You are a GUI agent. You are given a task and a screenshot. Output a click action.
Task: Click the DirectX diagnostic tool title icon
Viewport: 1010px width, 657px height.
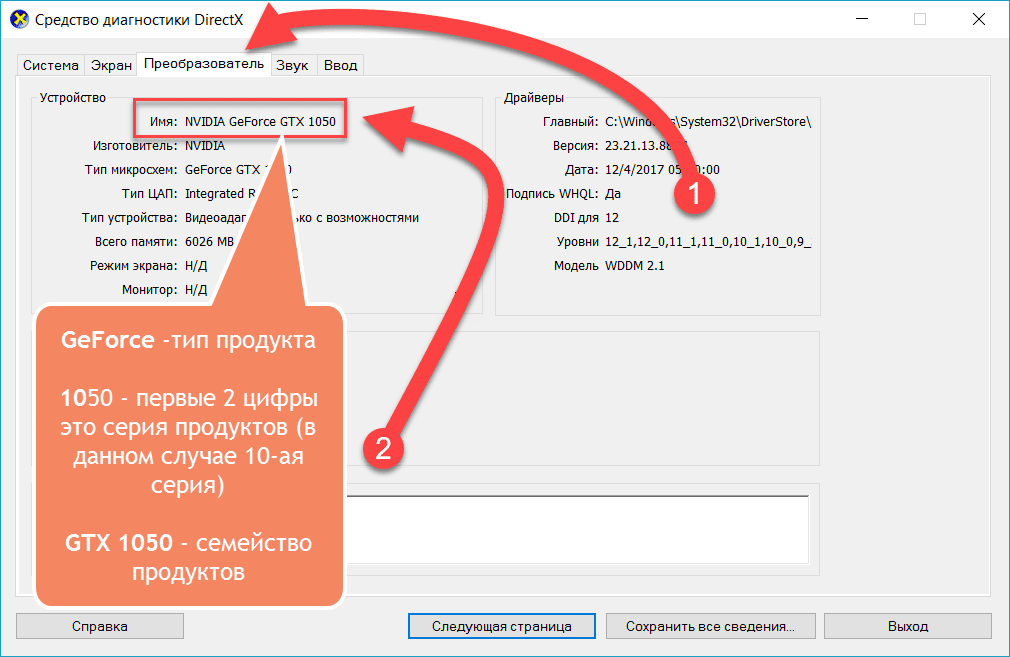pyautogui.click(x=19, y=19)
